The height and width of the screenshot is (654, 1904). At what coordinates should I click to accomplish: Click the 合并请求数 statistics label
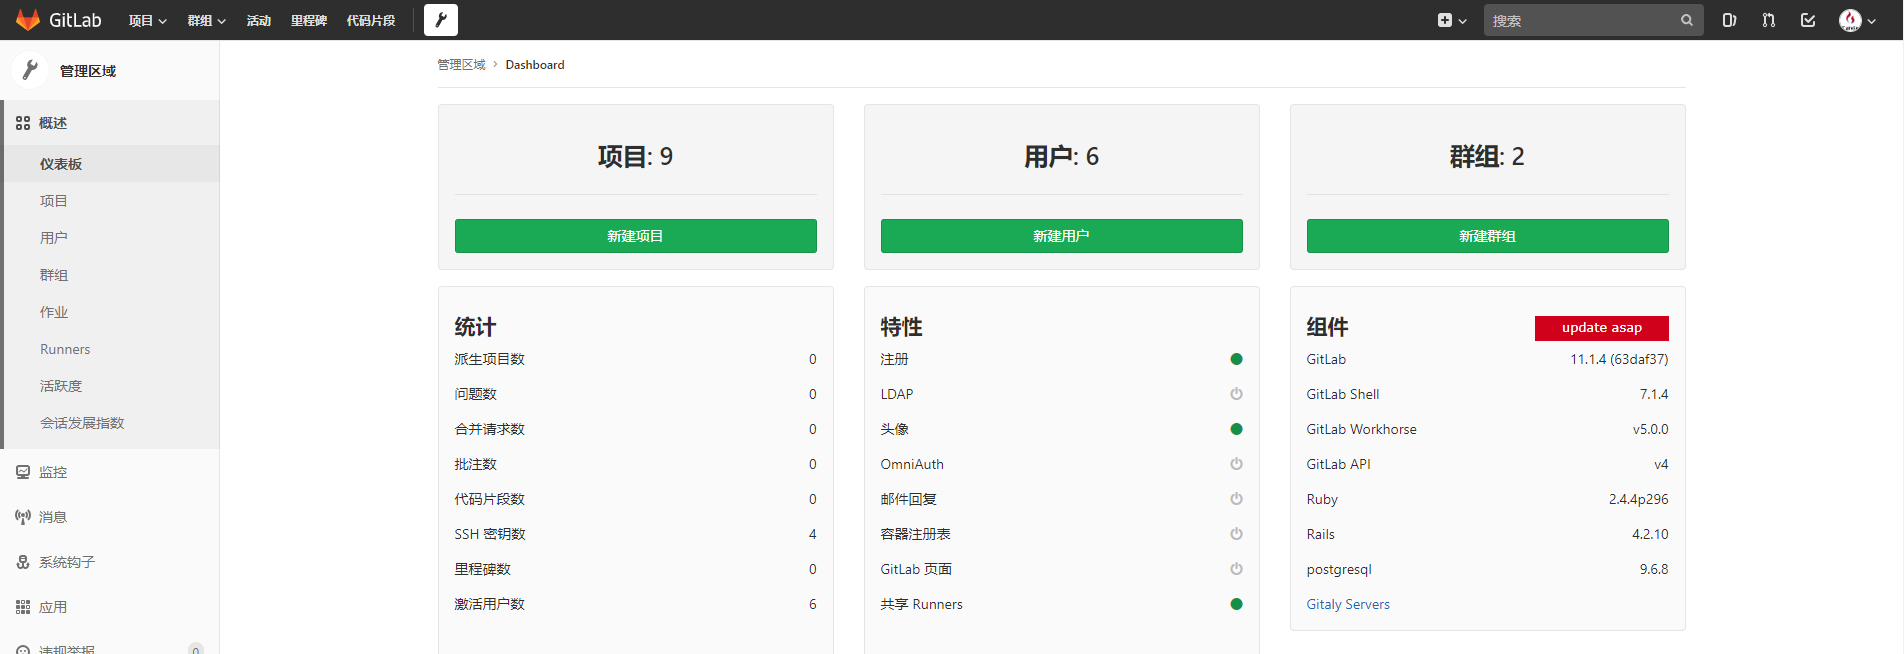tap(490, 429)
